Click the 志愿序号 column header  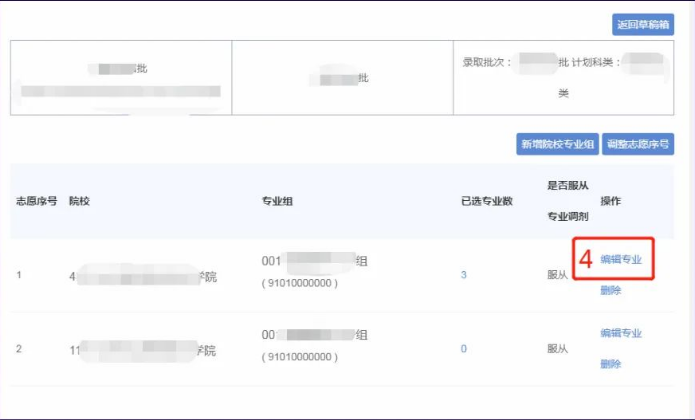coord(36,201)
